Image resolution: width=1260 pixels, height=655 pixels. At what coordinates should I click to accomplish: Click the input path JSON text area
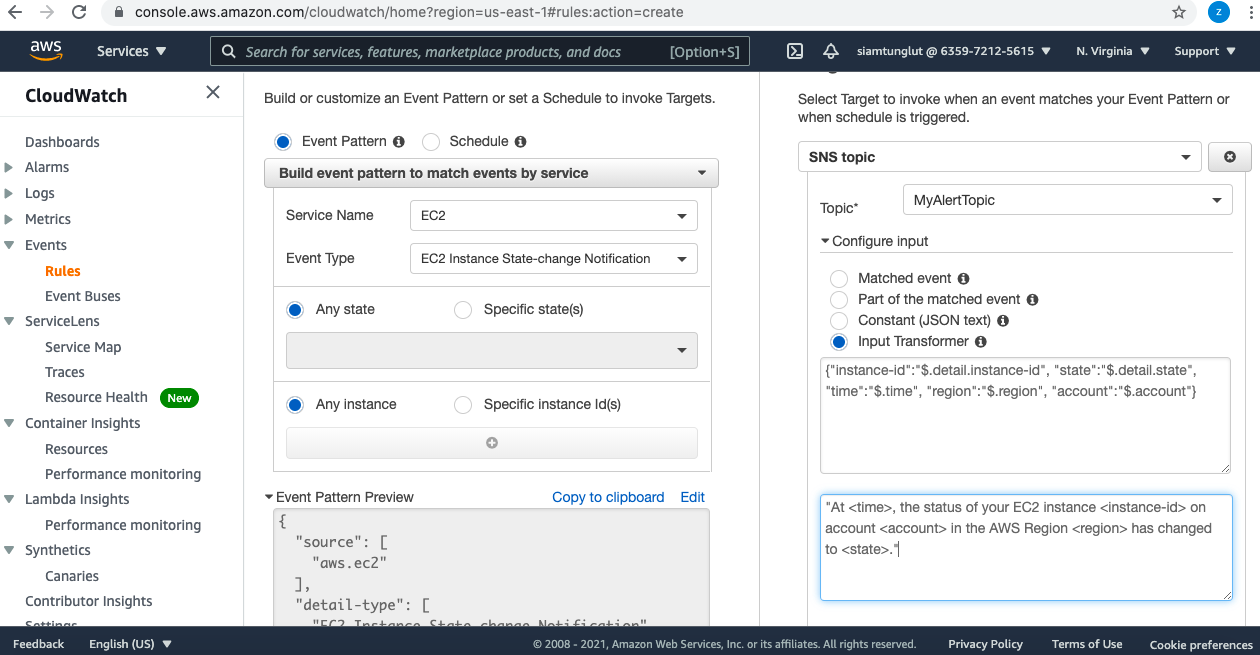tap(1025, 415)
